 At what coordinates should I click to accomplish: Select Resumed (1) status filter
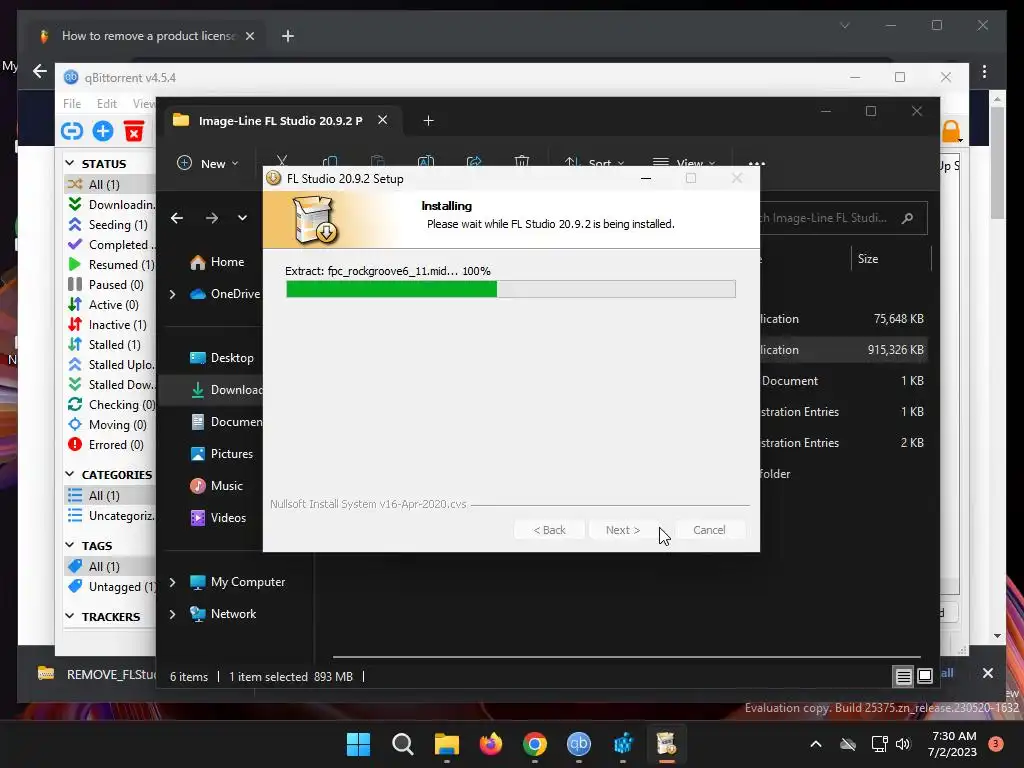[x=111, y=264]
